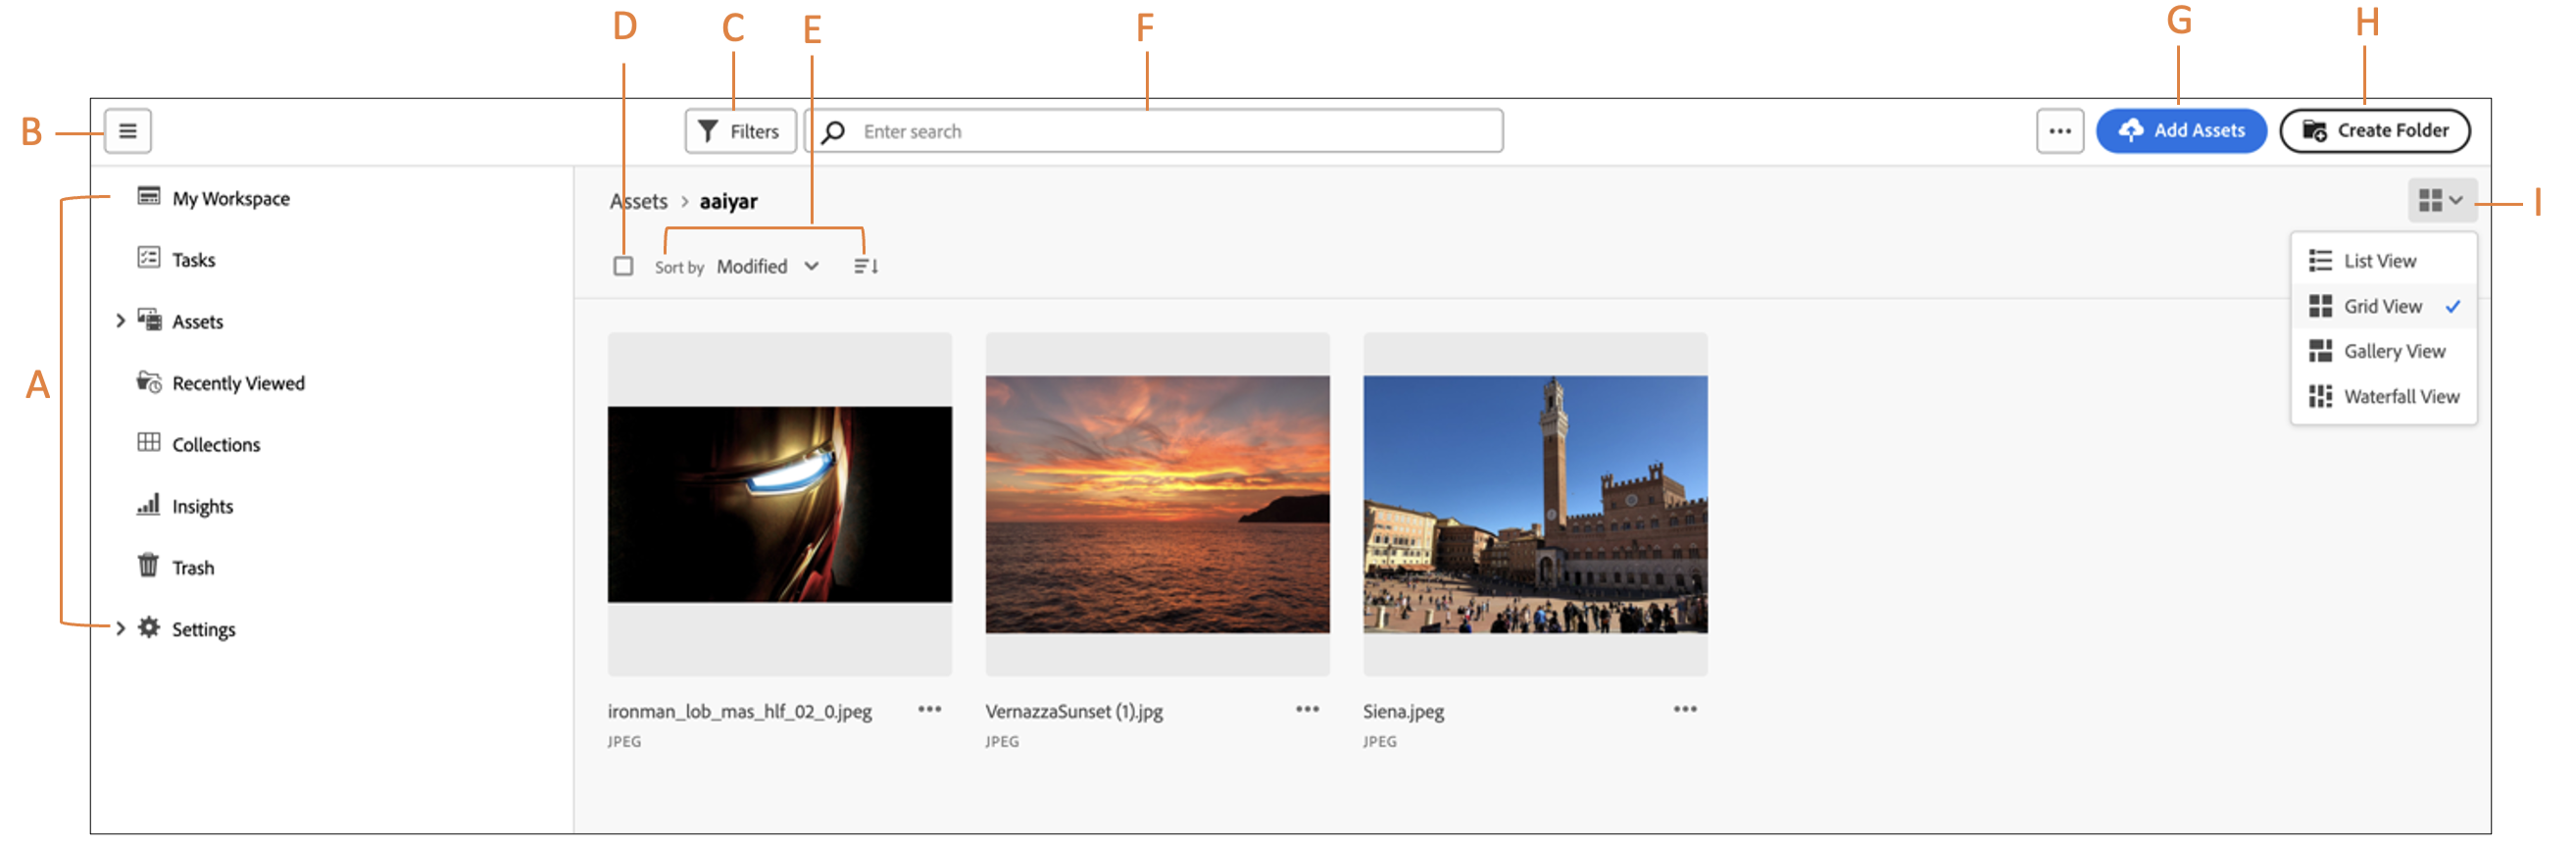This screenshot has width=2576, height=846.
Task: Click the Filters button
Action: coord(740,131)
